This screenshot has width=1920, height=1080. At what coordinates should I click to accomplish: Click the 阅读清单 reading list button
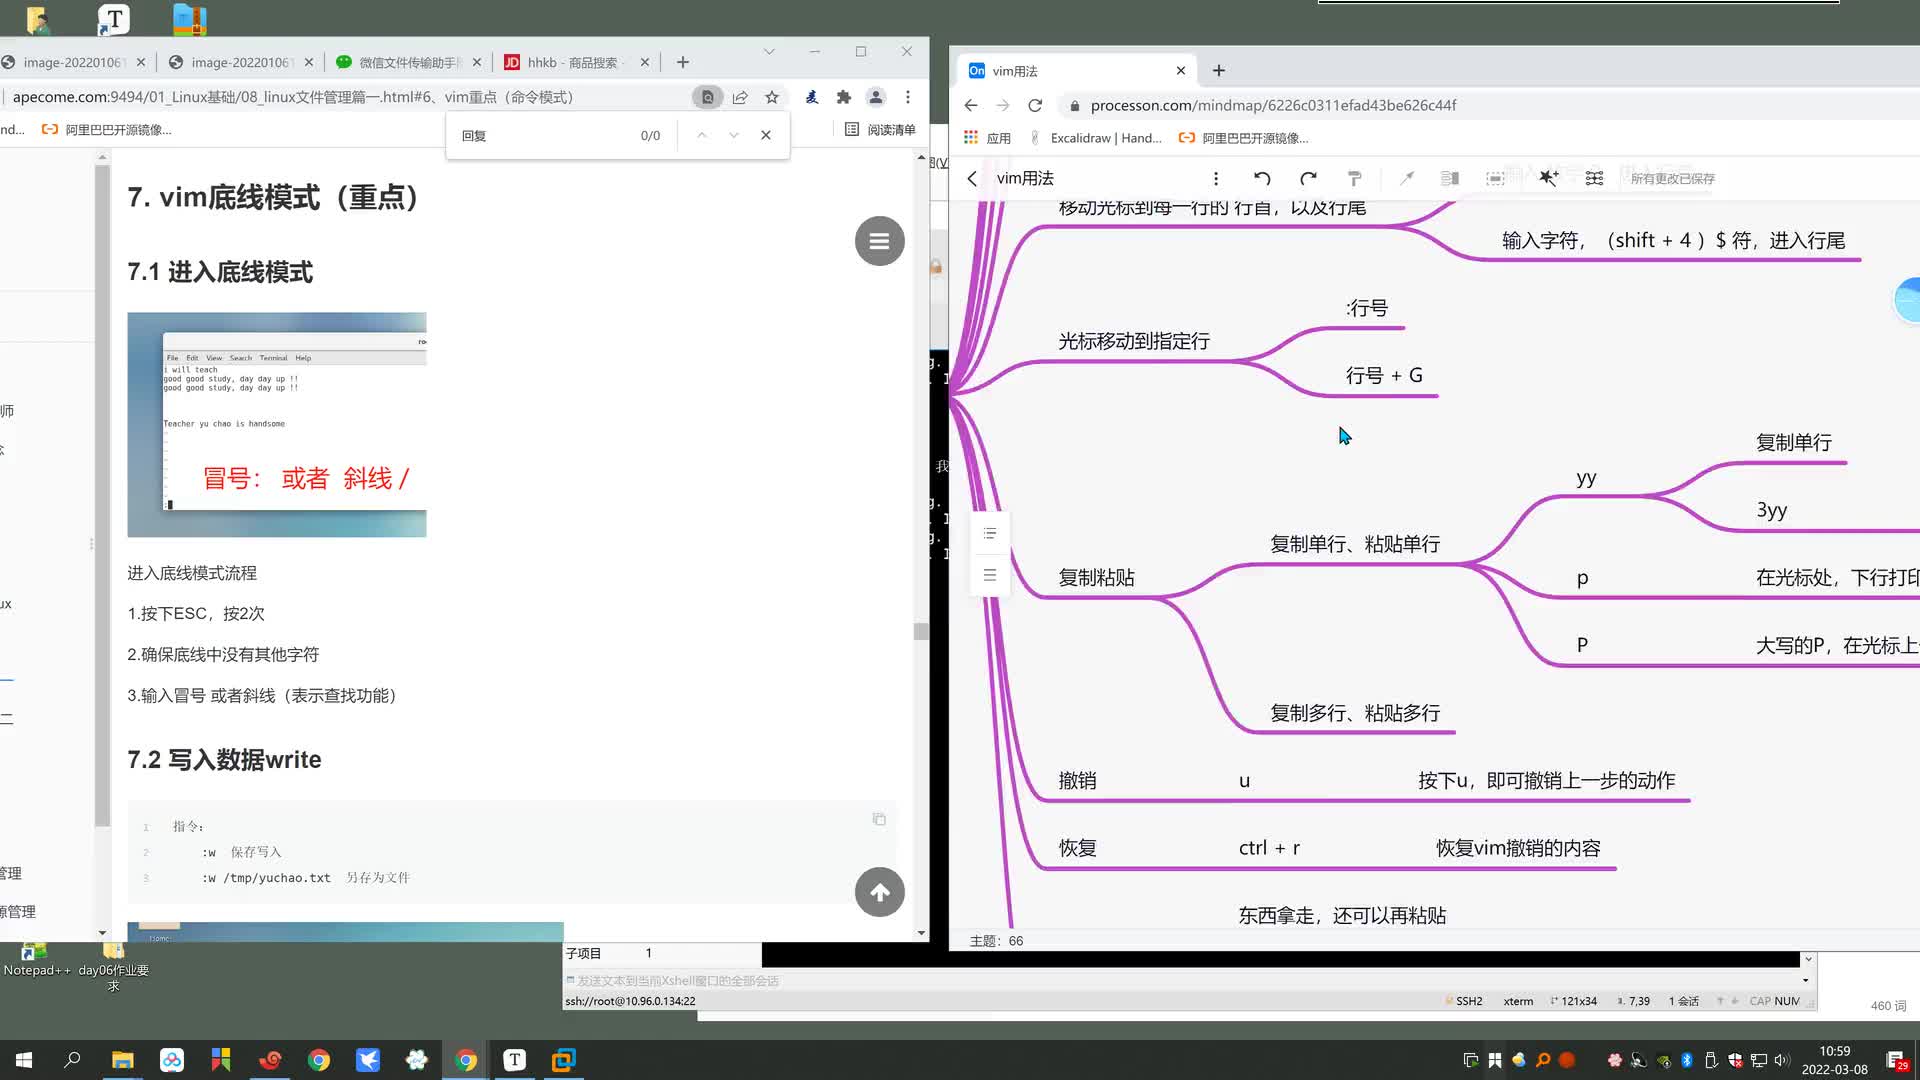click(x=880, y=129)
